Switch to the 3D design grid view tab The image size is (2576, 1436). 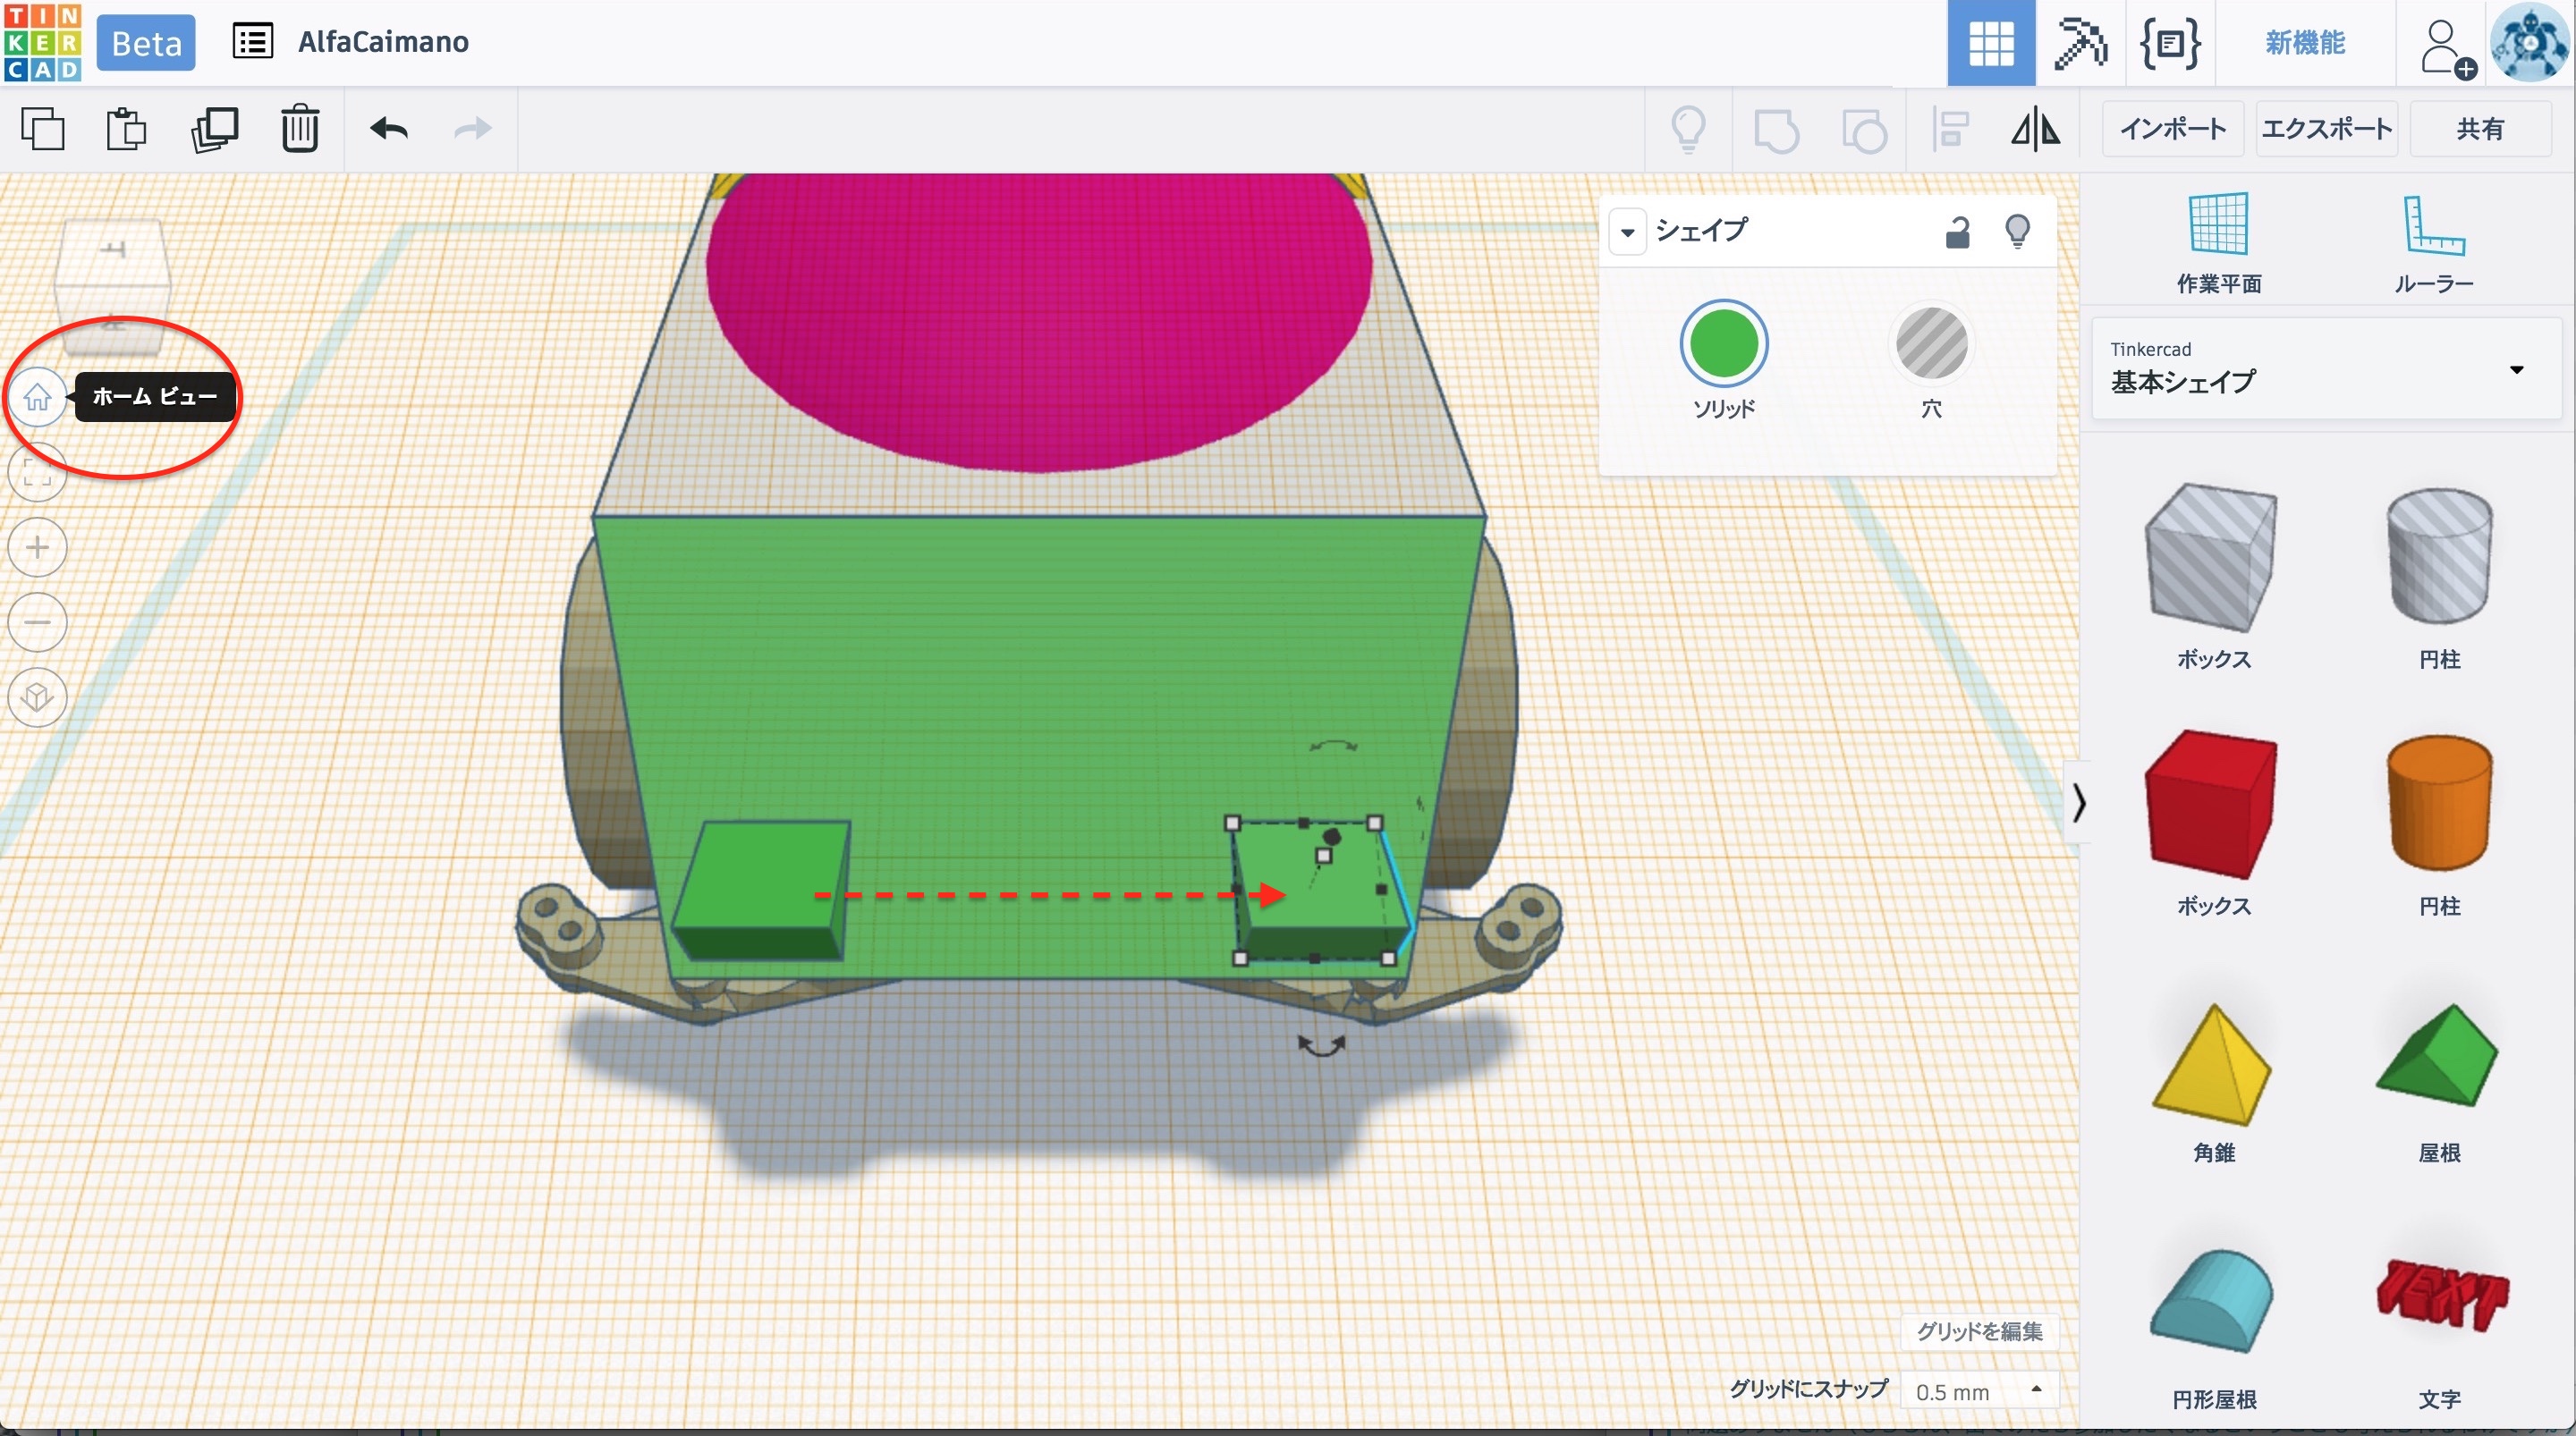(x=1990, y=43)
